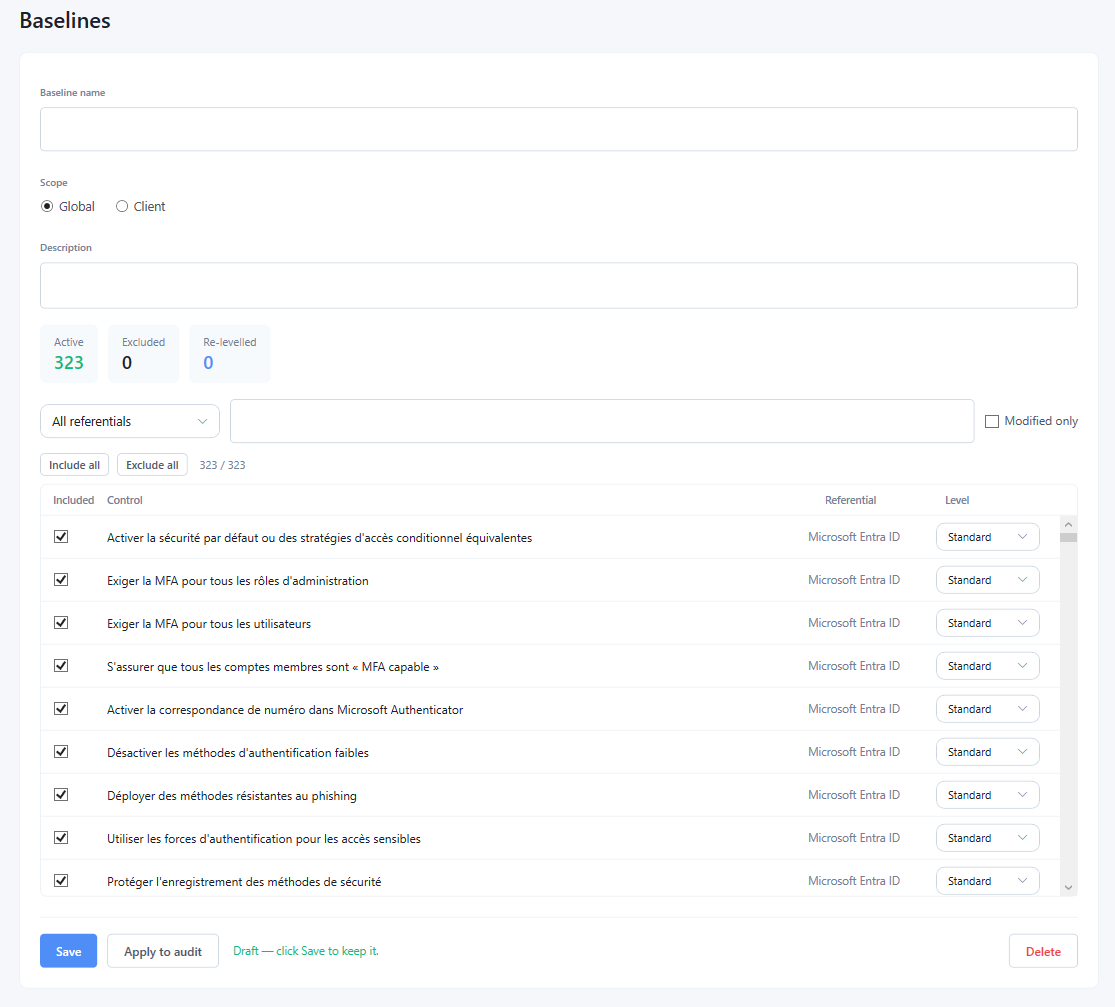Uncheck 'S'assurer que tous les comptes membres' control

pos(61,666)
